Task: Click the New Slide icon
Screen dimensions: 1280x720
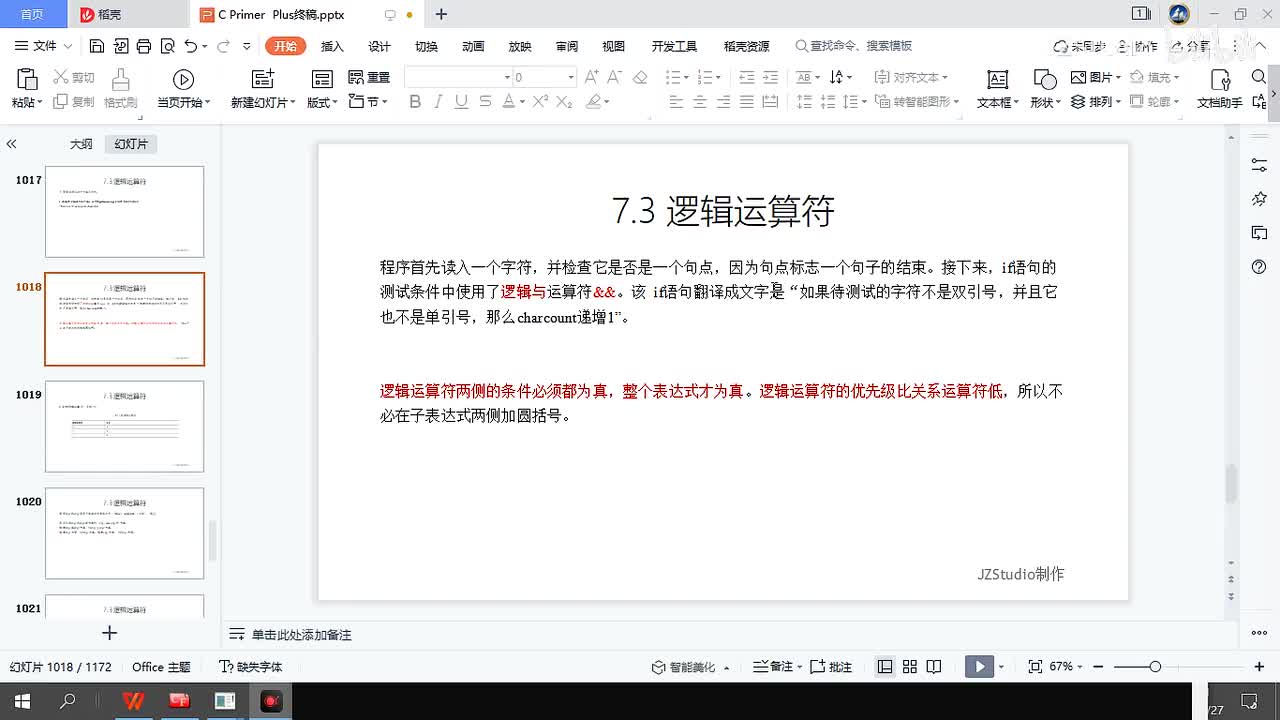Action: tap(263, 79)
